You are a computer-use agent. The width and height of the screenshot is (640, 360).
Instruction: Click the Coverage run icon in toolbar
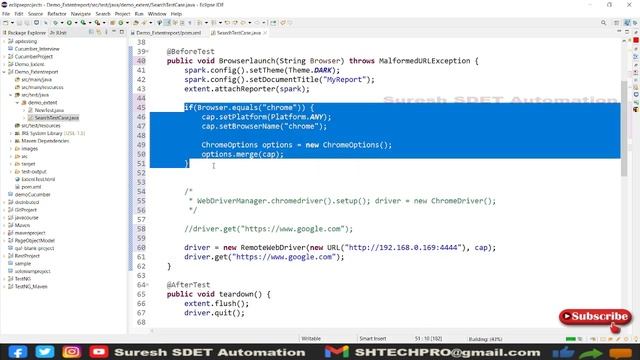click(x=83, y=23)
